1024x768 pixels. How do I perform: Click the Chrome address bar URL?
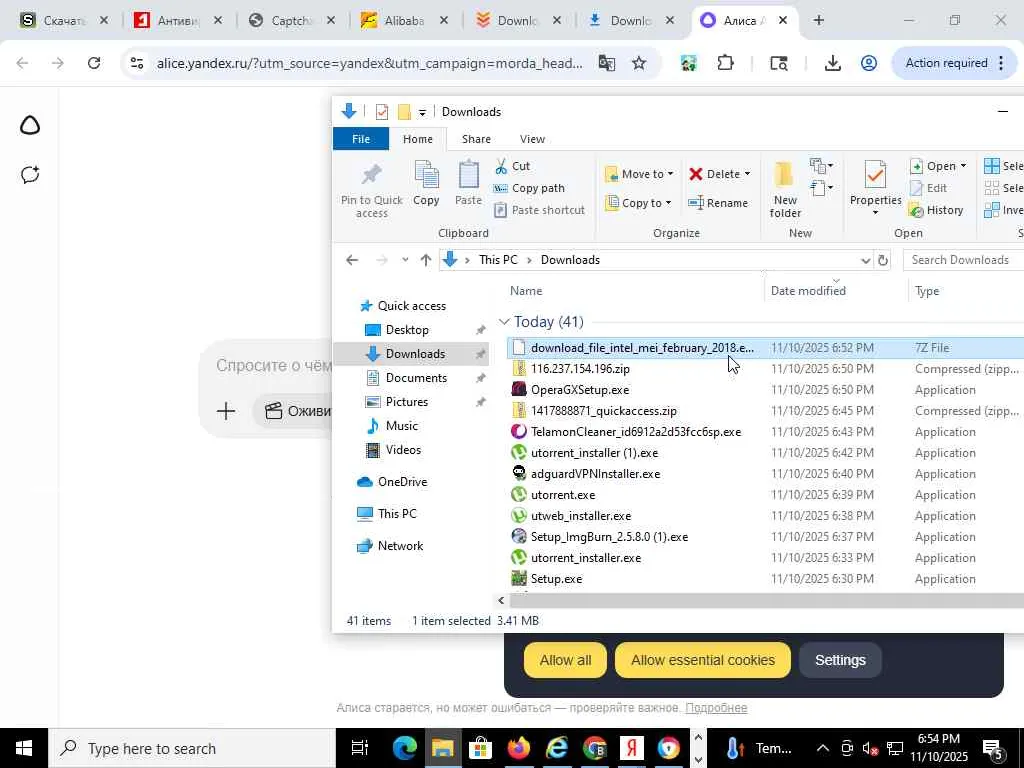click(x=369, y=63)
